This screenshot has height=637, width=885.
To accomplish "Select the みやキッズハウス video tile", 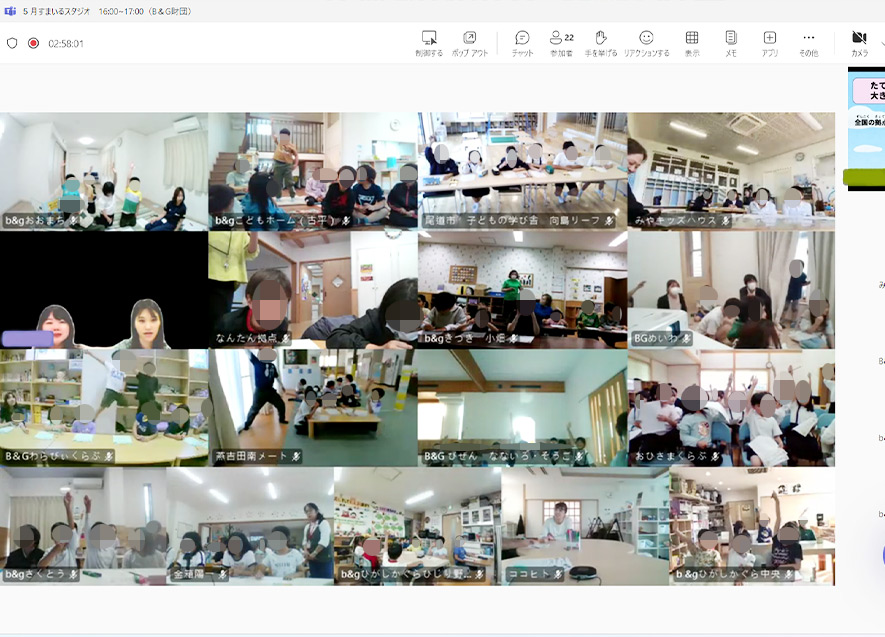I will coord(731,171).
